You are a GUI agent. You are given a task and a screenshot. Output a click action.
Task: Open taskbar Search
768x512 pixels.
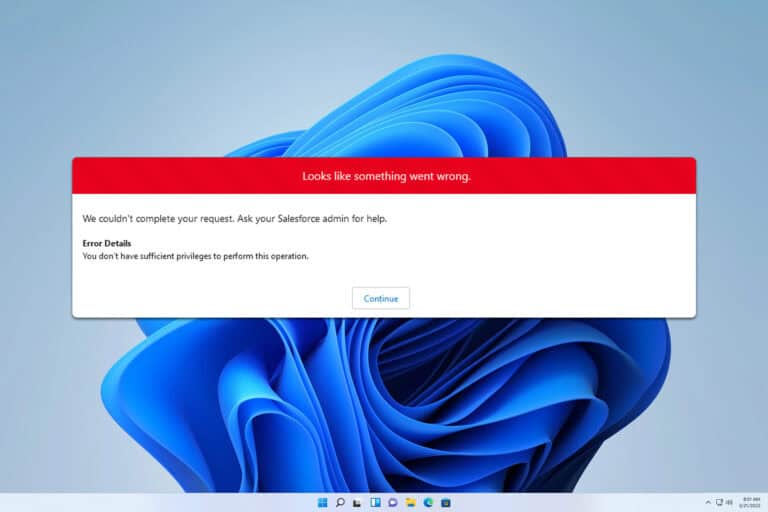click(340, 502)
